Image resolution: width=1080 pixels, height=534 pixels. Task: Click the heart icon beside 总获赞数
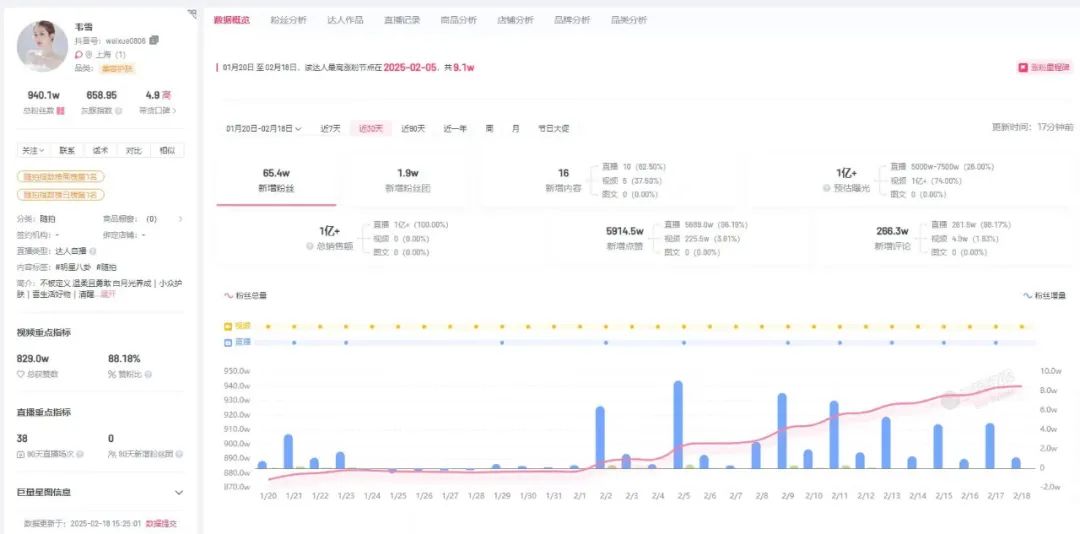point(21,374)
